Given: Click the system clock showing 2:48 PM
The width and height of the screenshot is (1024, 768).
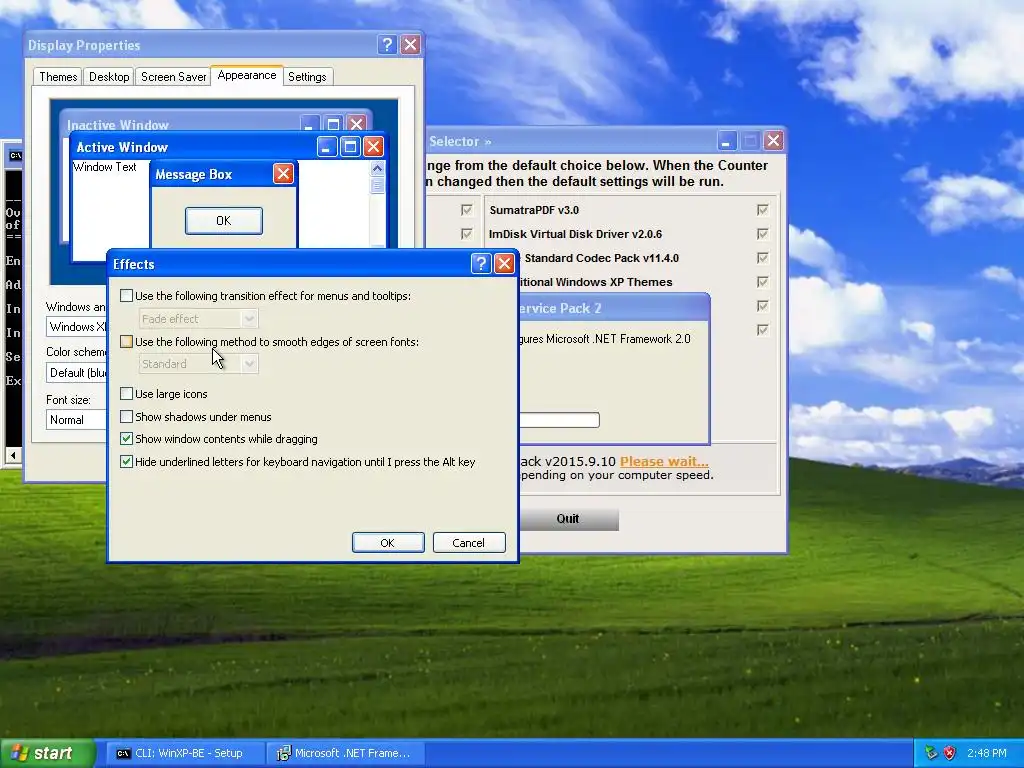Looking at the screenshot, I should 987,753.
